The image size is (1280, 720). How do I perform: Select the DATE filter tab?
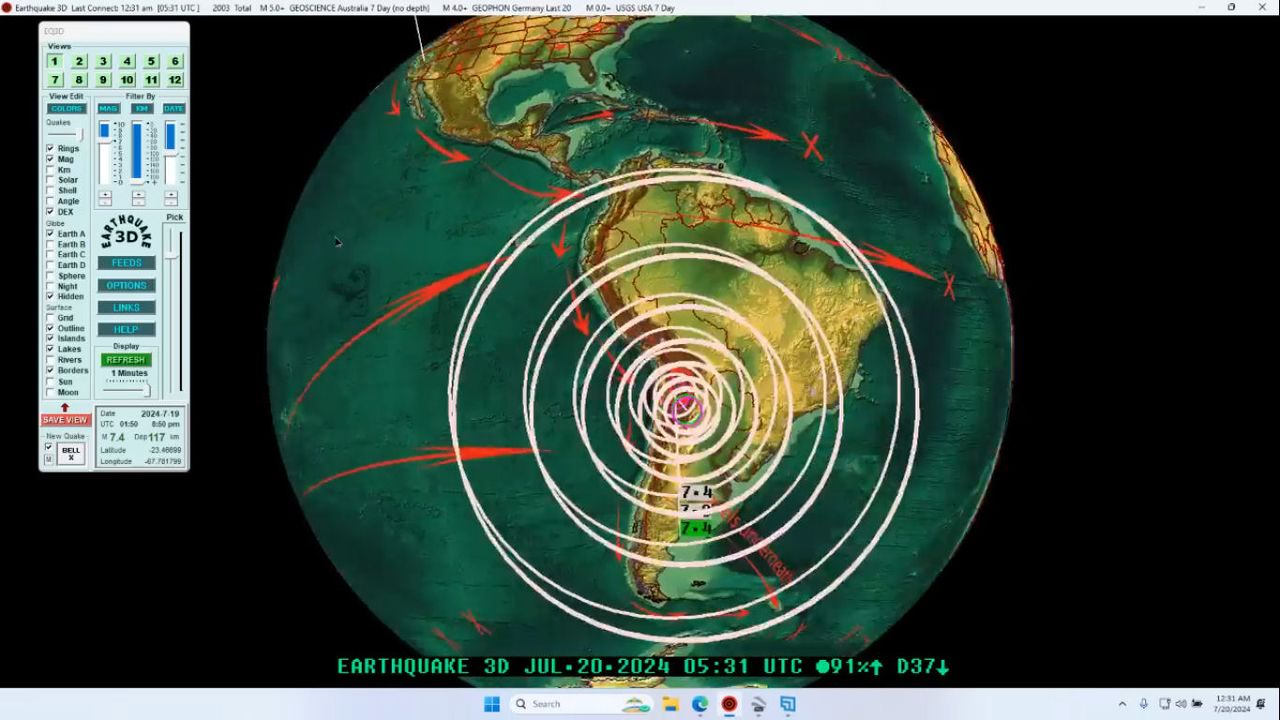click(174, 108)
